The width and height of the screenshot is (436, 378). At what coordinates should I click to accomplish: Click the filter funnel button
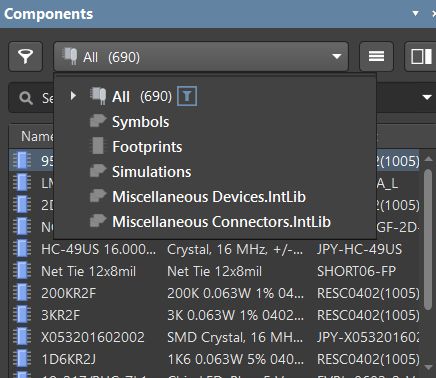(x=26, y=56)
